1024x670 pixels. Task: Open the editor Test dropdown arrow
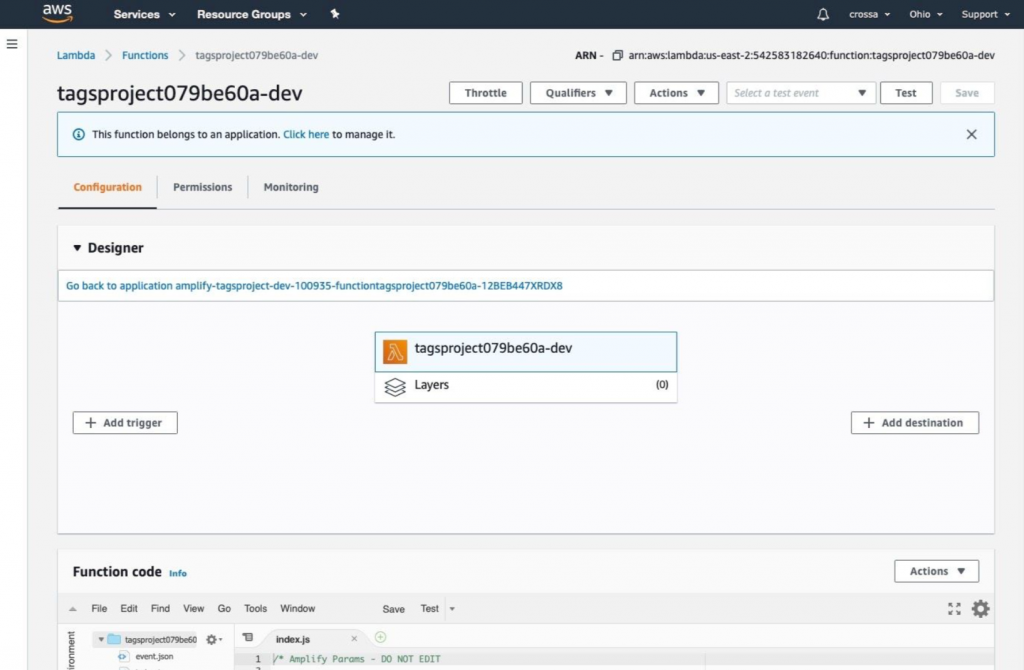tap(452, 609)
